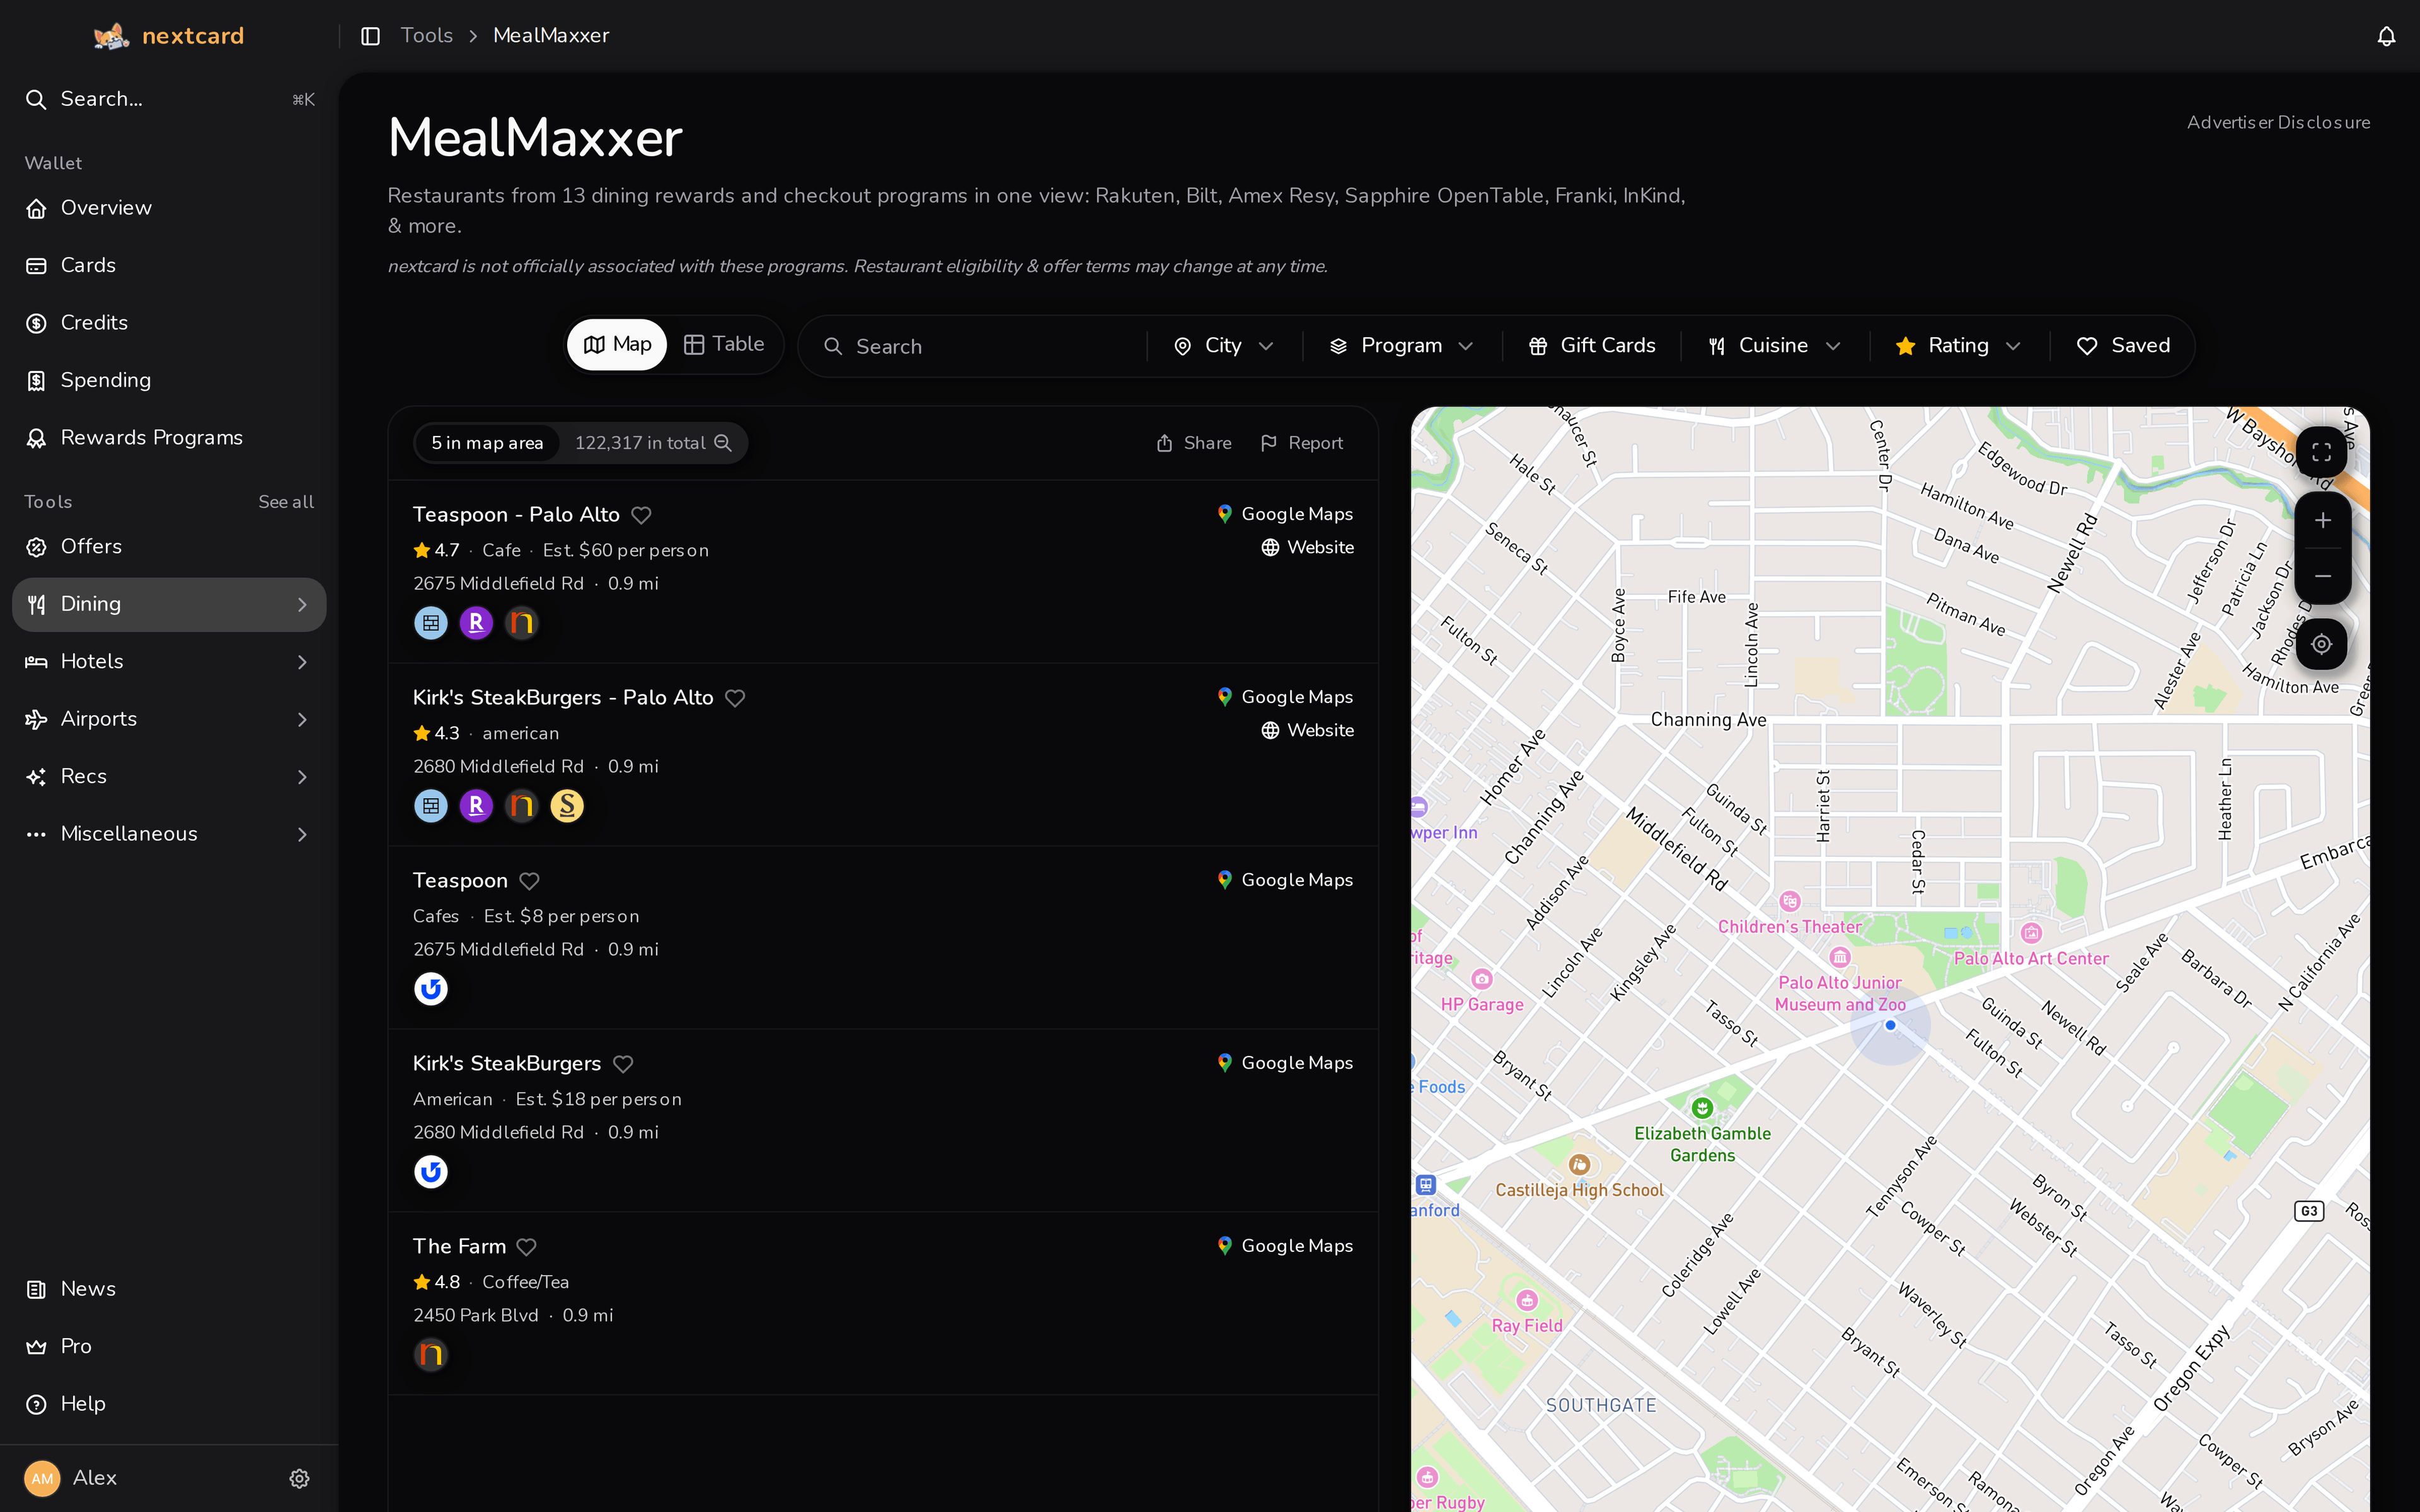Click OpenTable badge under Teaspoon - Palo Alto
Viewport: 2420px width, 1512px height.
431,623
